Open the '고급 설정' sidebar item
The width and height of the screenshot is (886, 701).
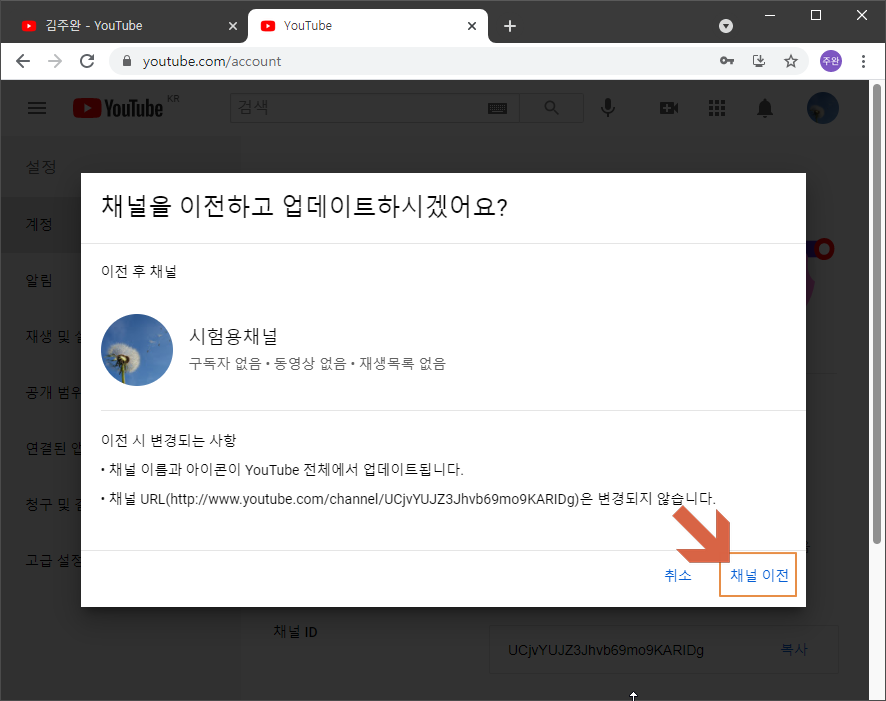[x=54, y=560]
